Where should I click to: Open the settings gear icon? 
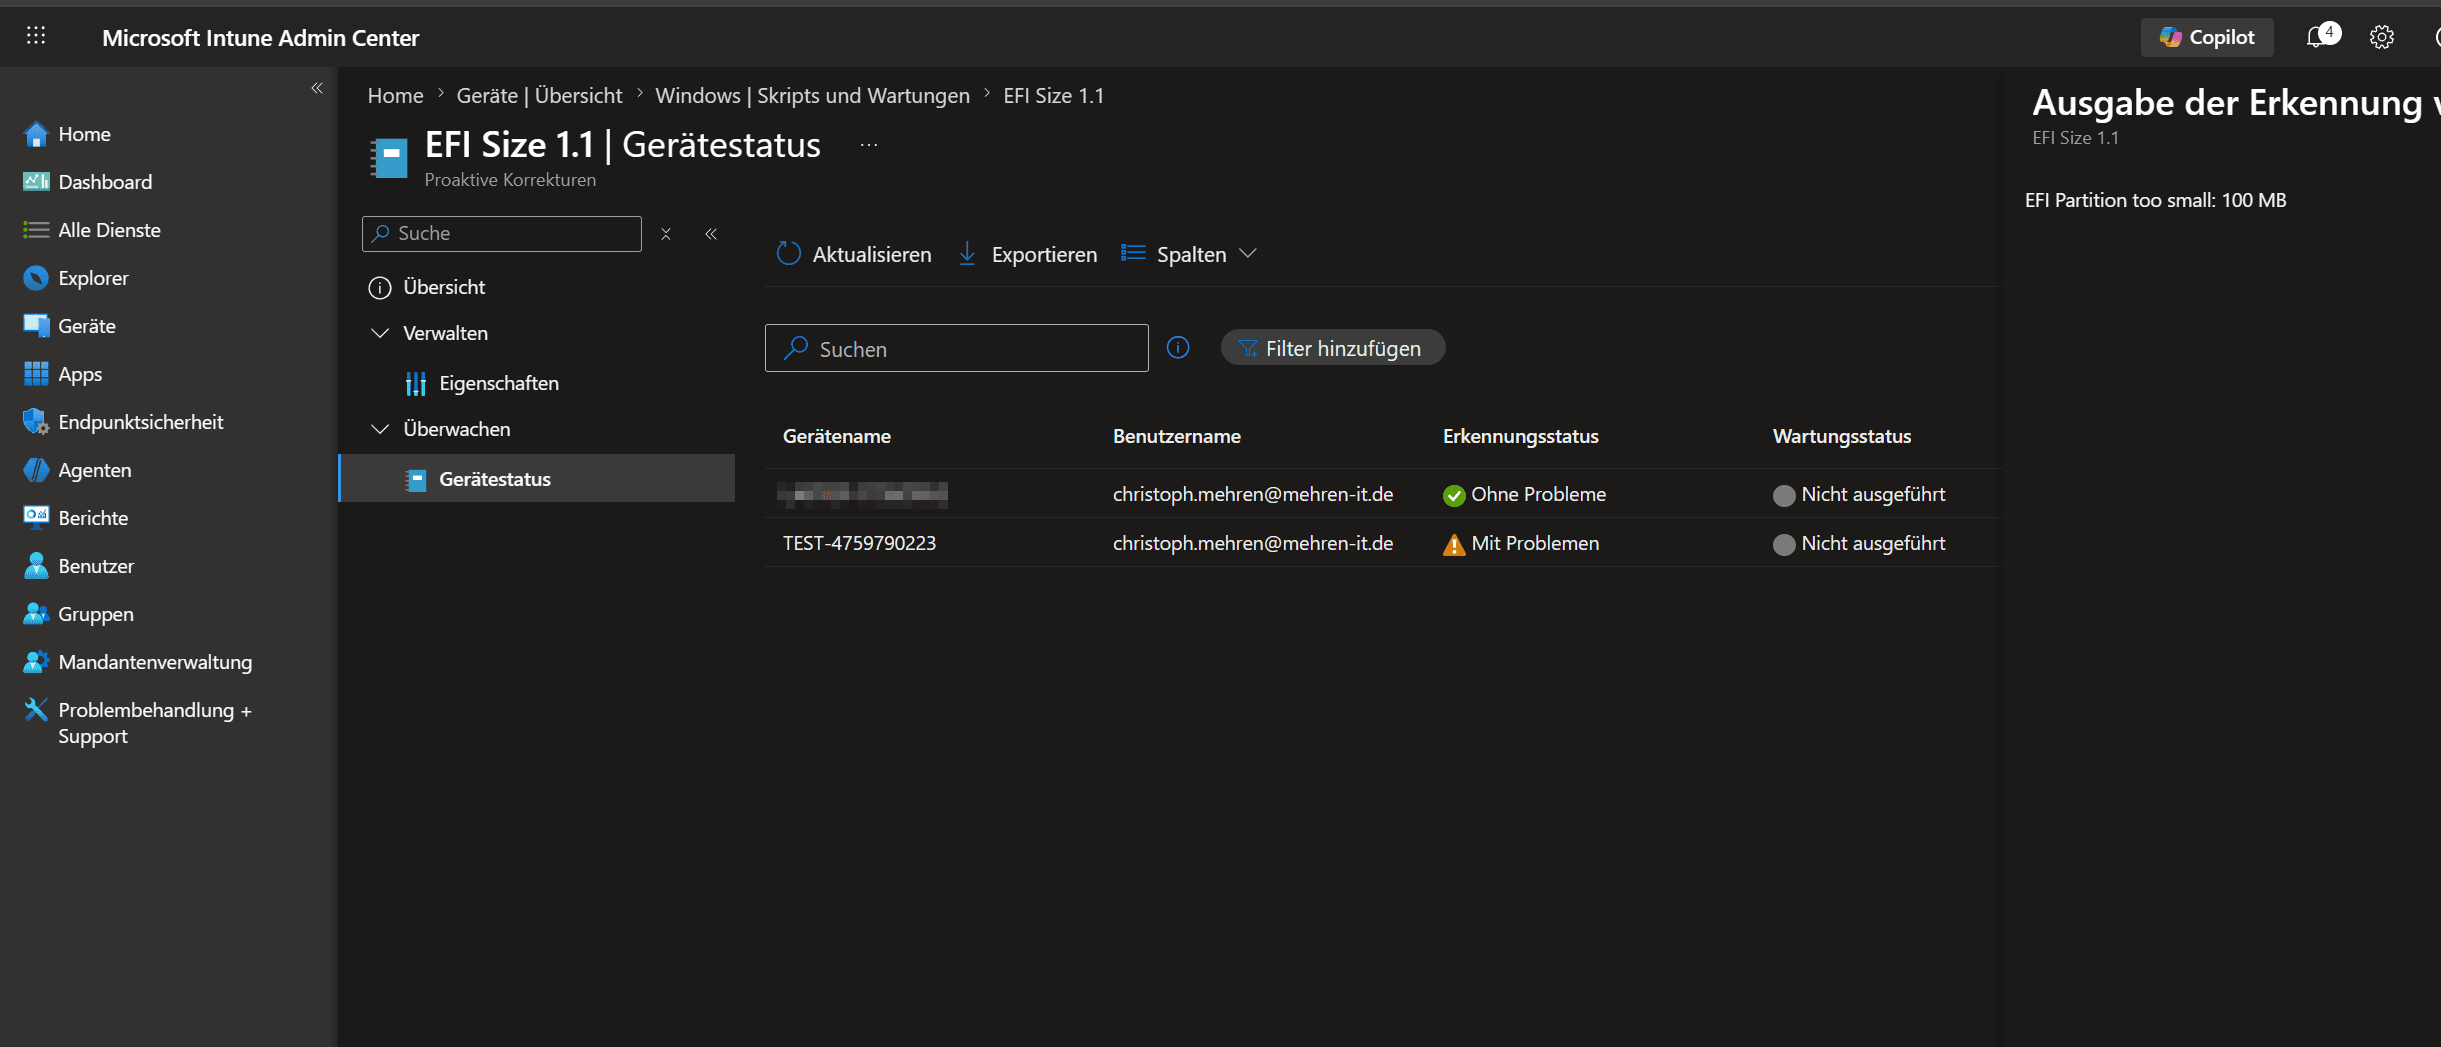pos(2381,37)
